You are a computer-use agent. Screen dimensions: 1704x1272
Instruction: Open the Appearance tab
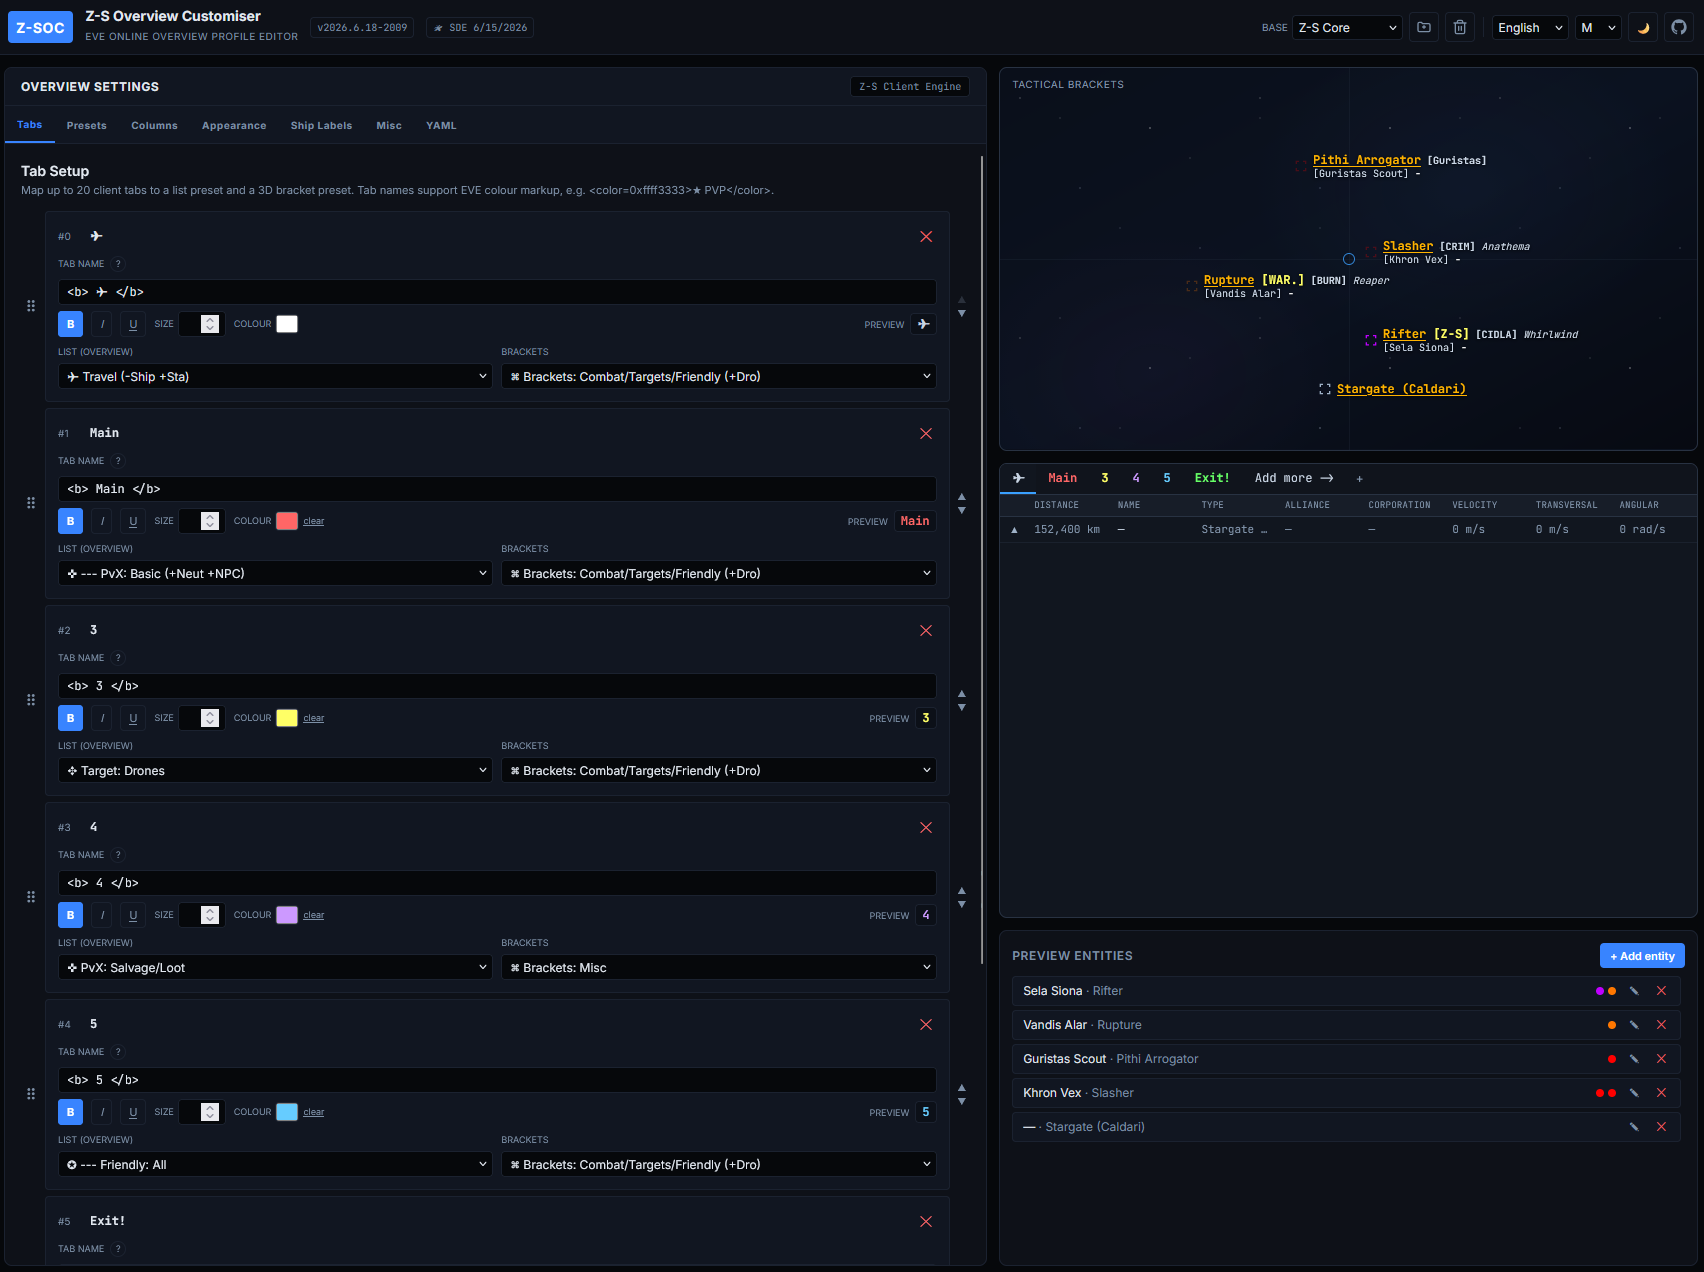[234, 126]
